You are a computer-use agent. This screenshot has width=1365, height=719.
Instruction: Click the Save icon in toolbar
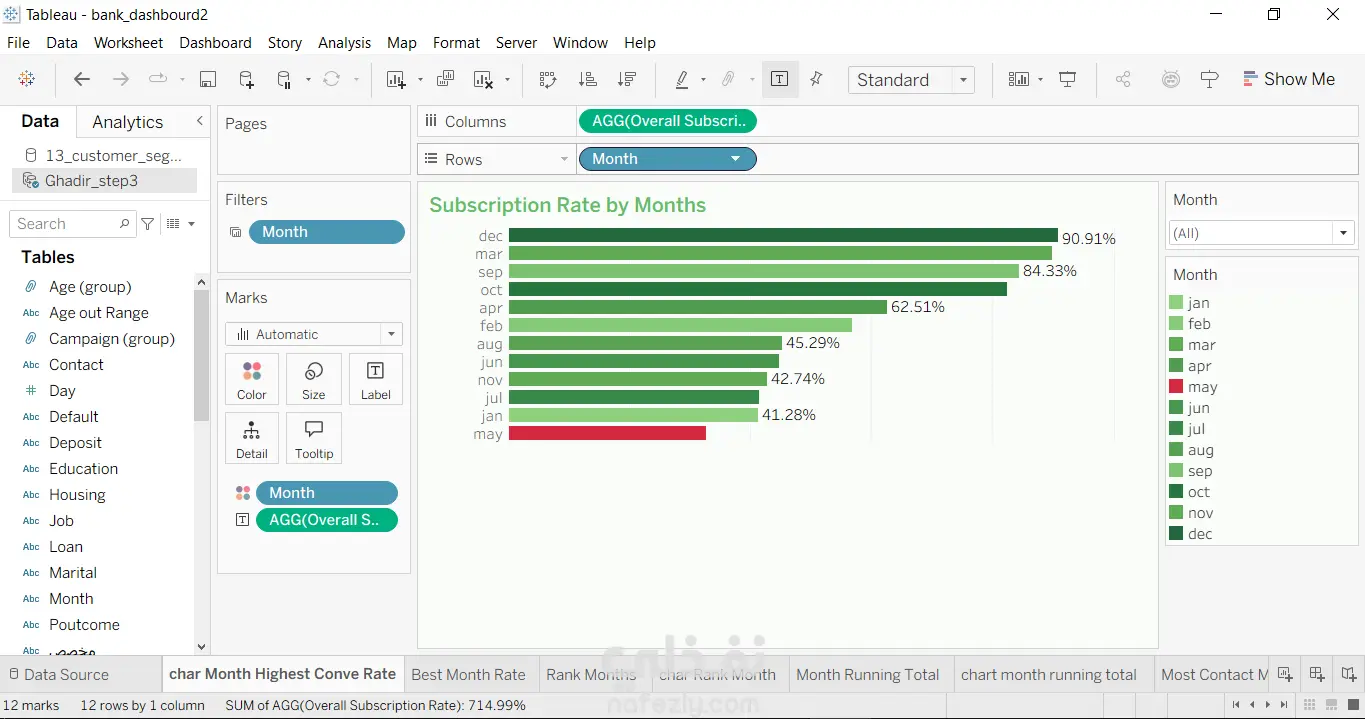pos(208,80)
